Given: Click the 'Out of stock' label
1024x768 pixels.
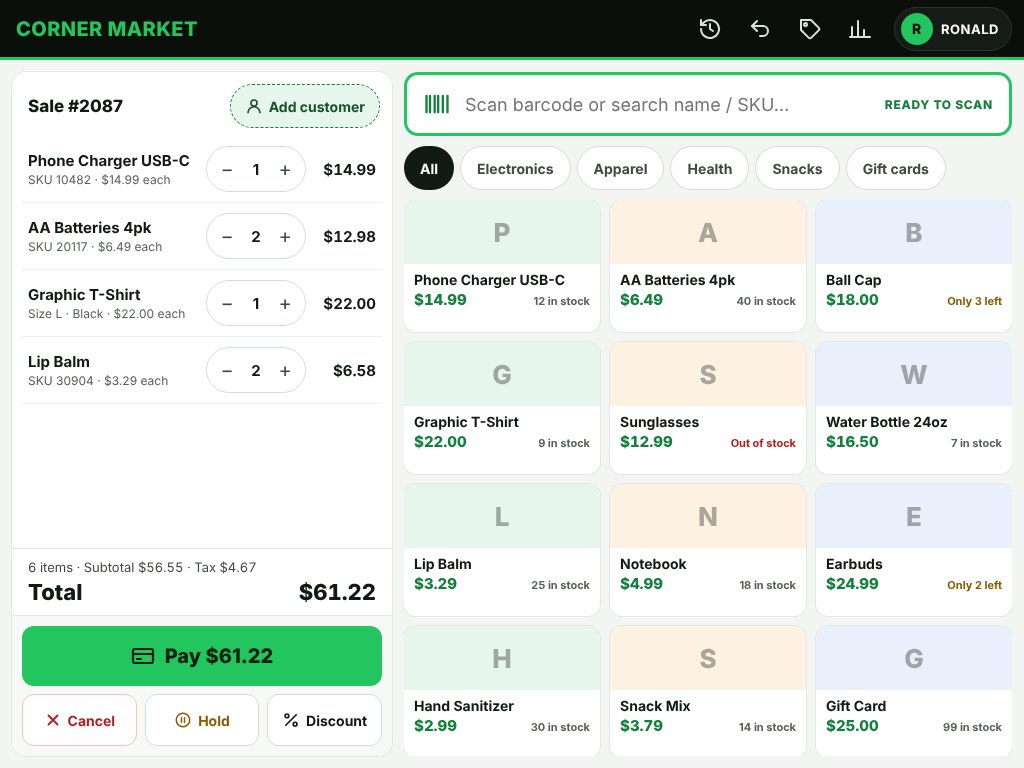Looking at the screenshot, I should 763,443.
